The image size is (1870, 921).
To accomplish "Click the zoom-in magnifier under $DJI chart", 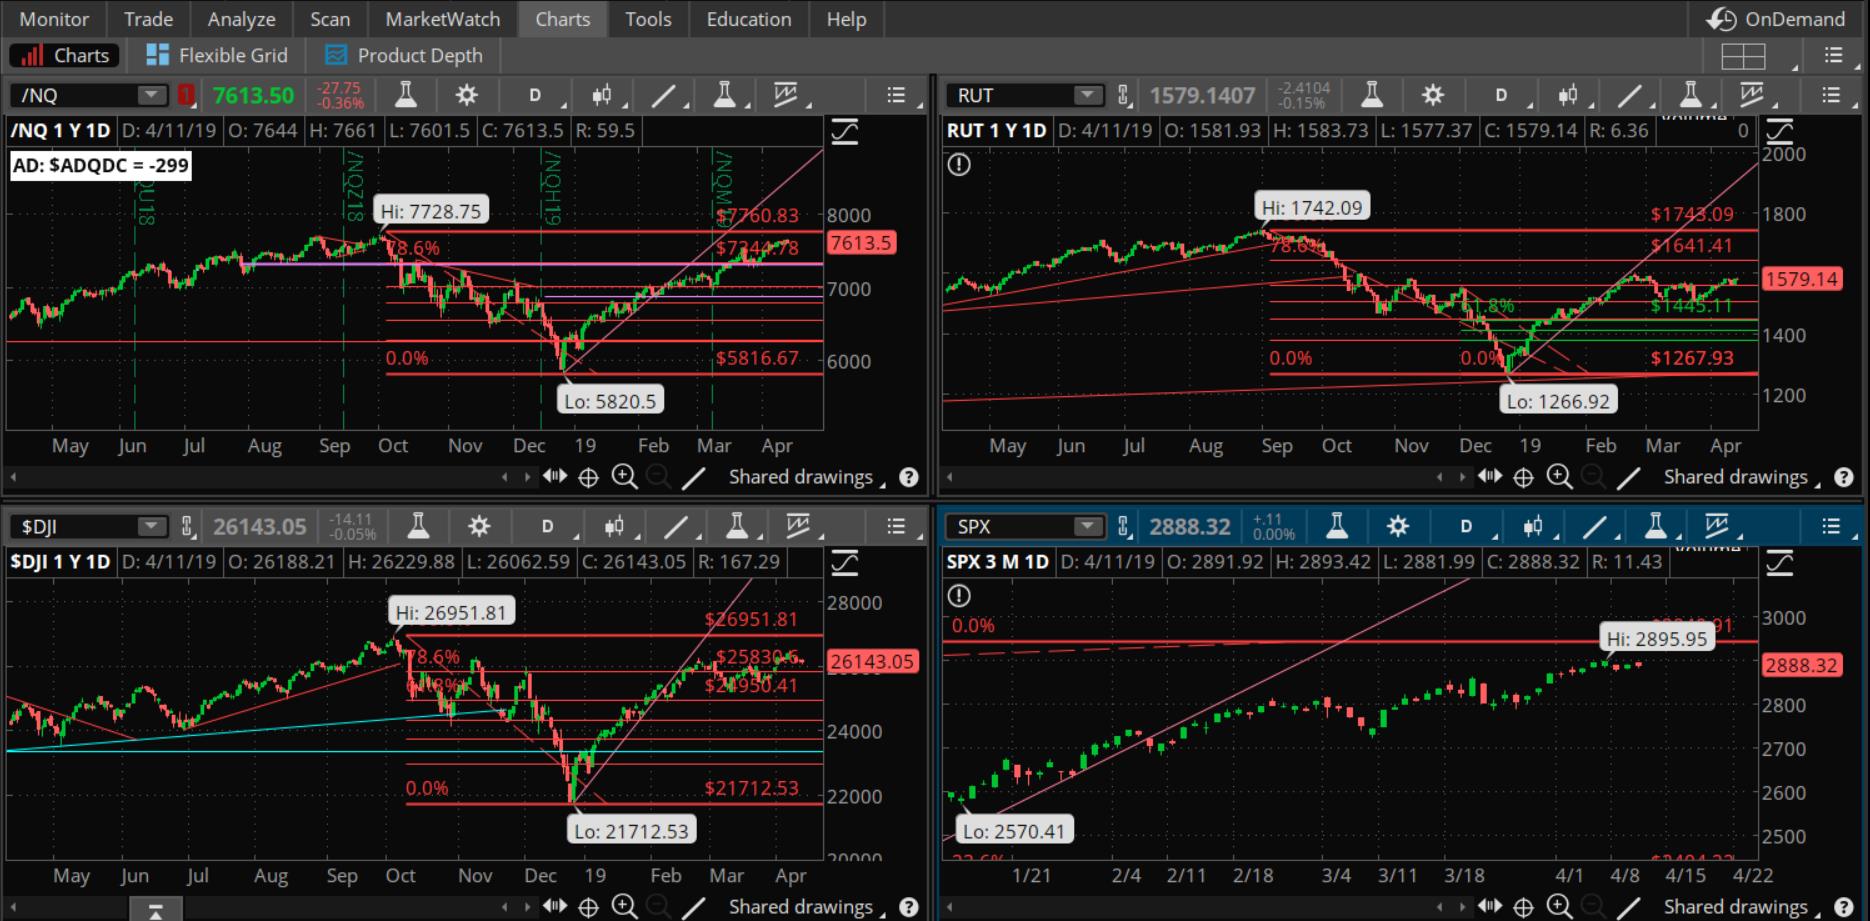I will click(x=624, y=906).
